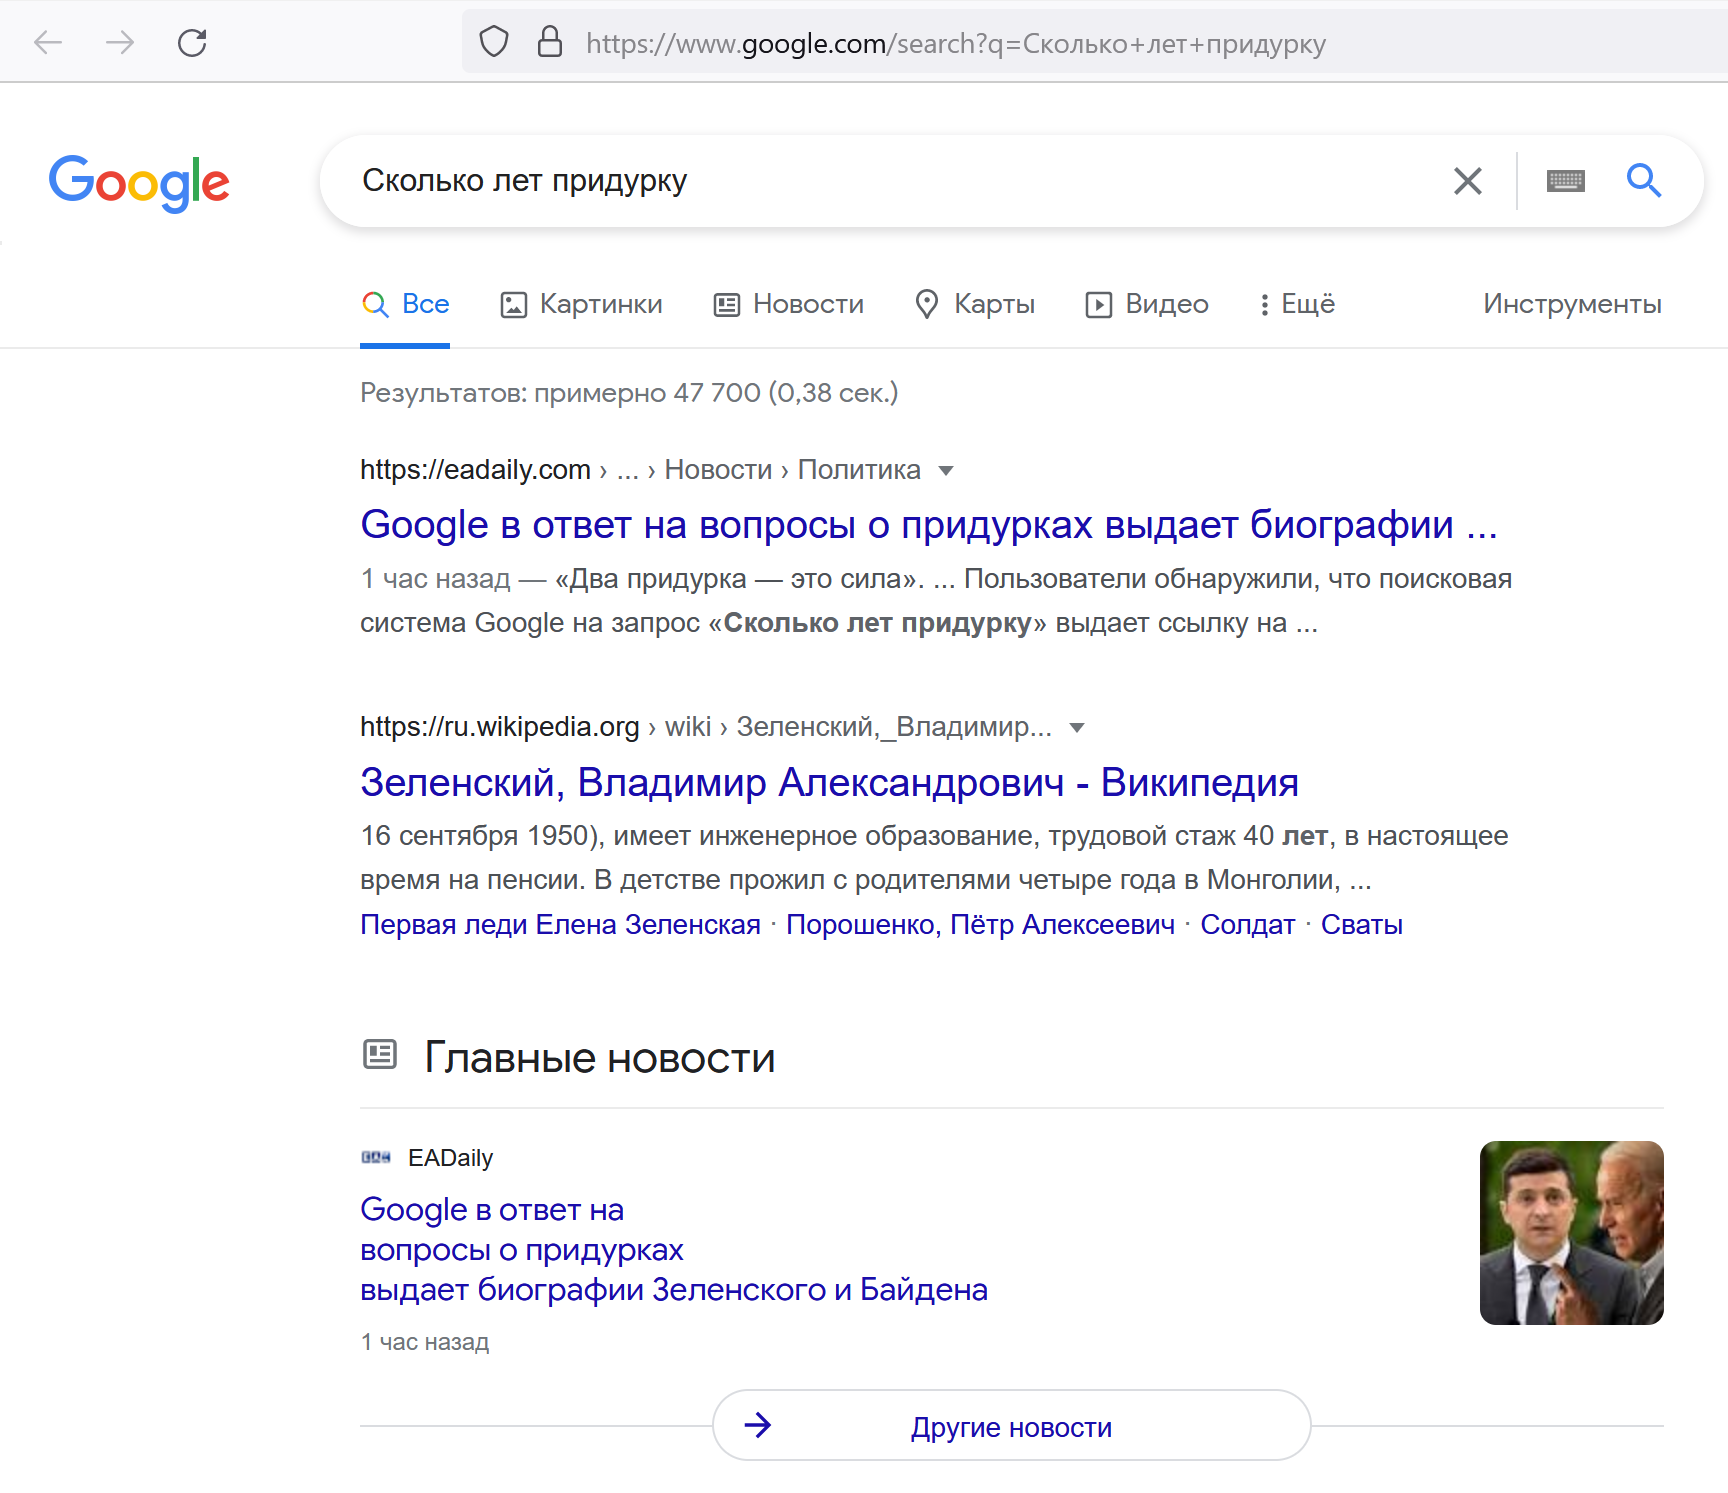Reload the page with the refresh icon
The height and width of the screenshot is (1493, 1728).
click(192, 42)
